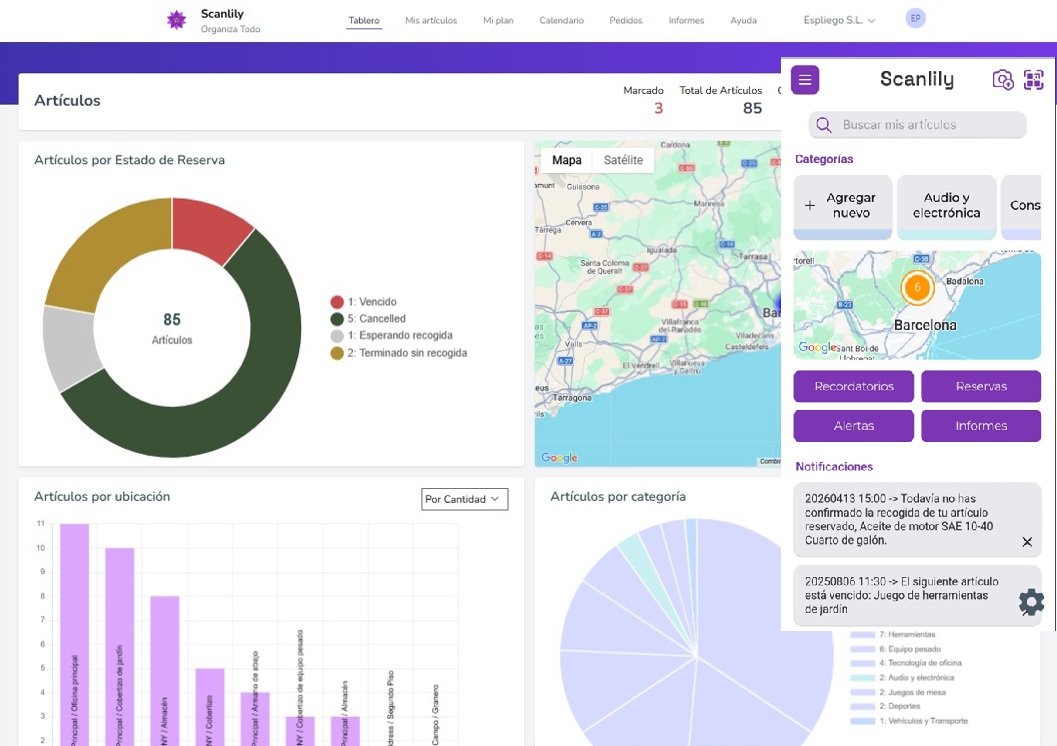Viewport: 1057px width, 746px height.
Task: Navigate to Pedidos
Action: pyautogui.click(x=626, y=20)
